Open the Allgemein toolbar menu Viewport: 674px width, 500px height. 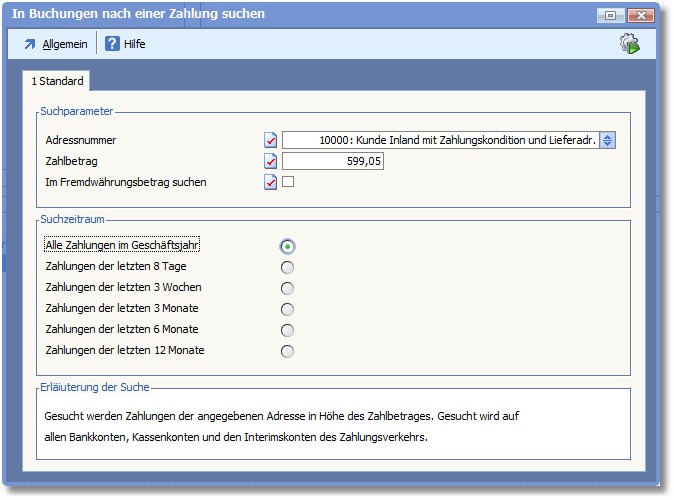tap(55, 44)
